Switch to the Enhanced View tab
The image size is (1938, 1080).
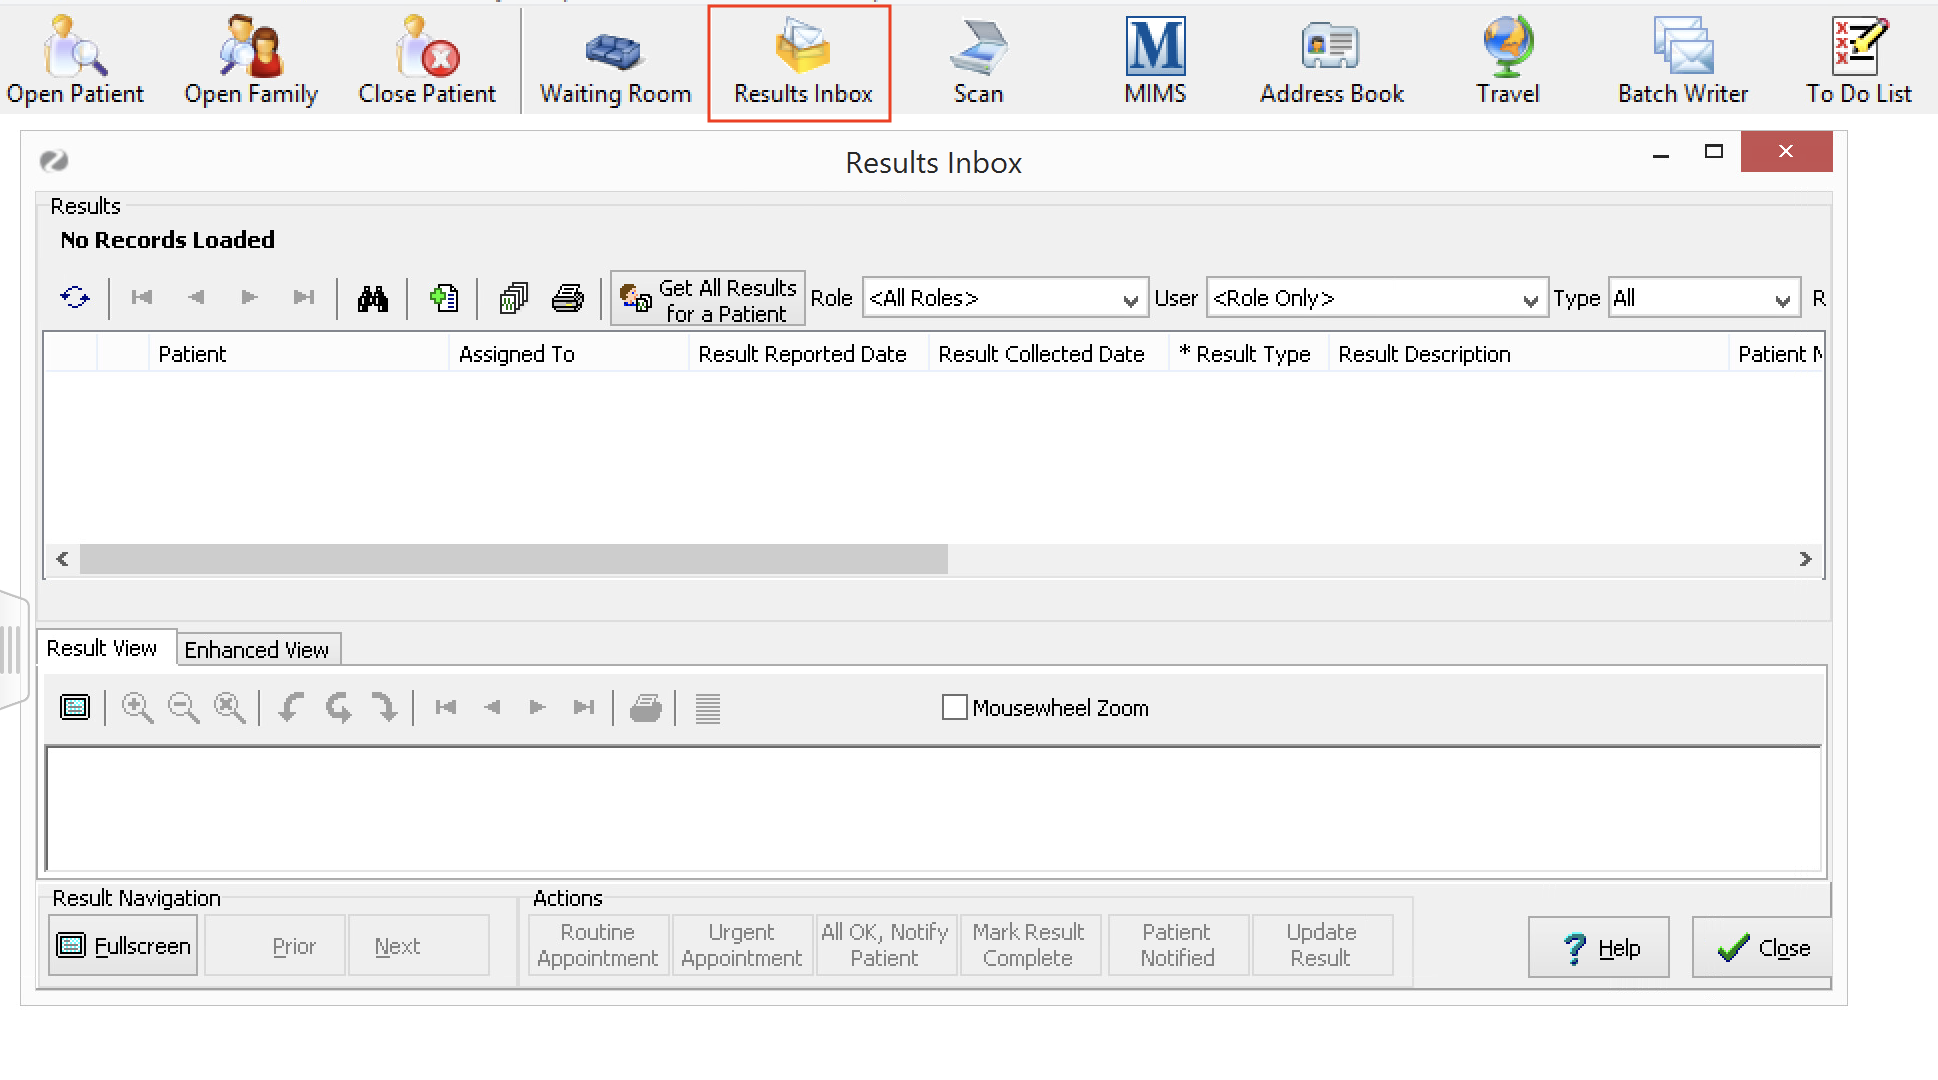257,650
